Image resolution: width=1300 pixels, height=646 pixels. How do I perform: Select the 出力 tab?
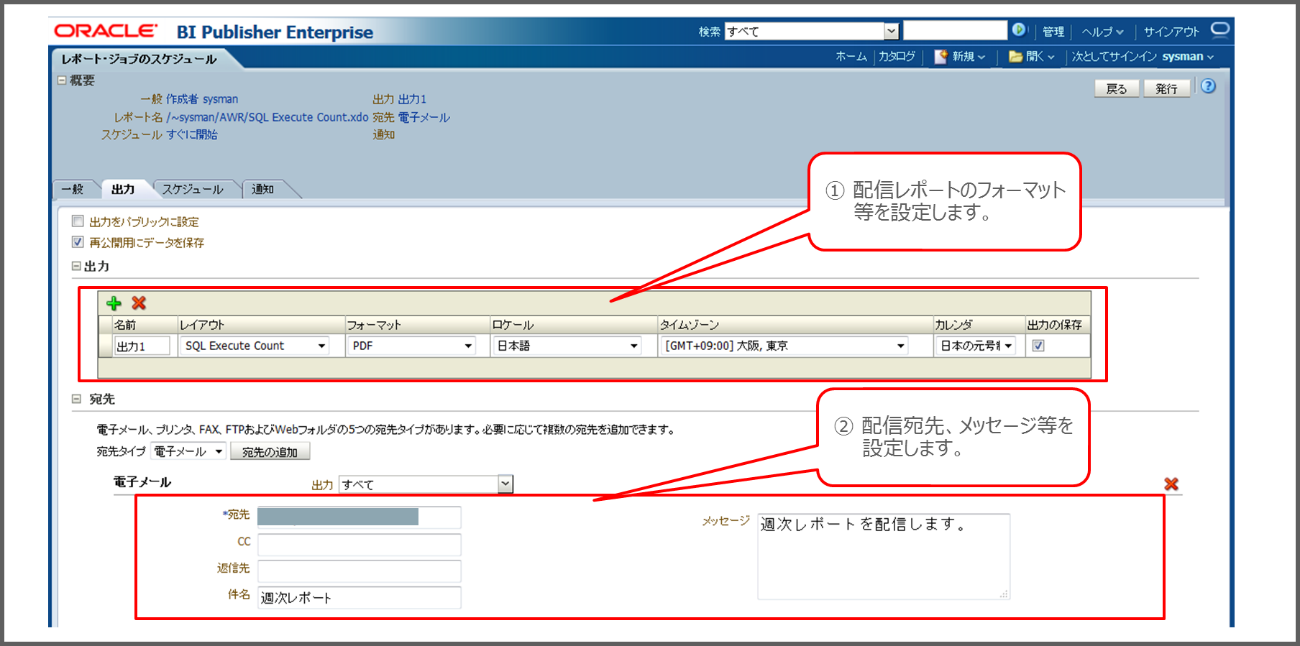123,189
